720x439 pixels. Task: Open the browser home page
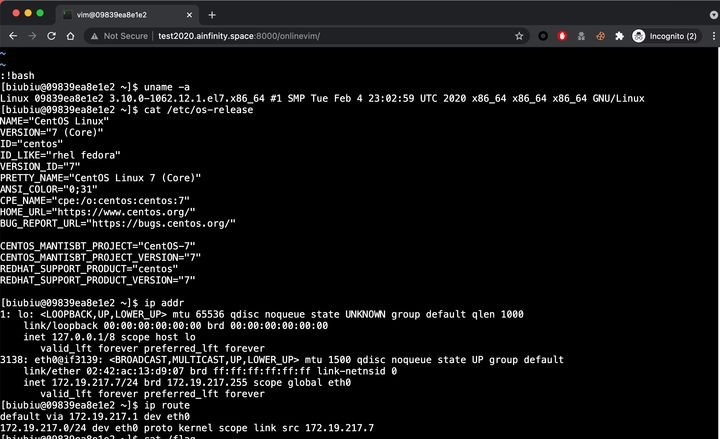tap(70, 36)
